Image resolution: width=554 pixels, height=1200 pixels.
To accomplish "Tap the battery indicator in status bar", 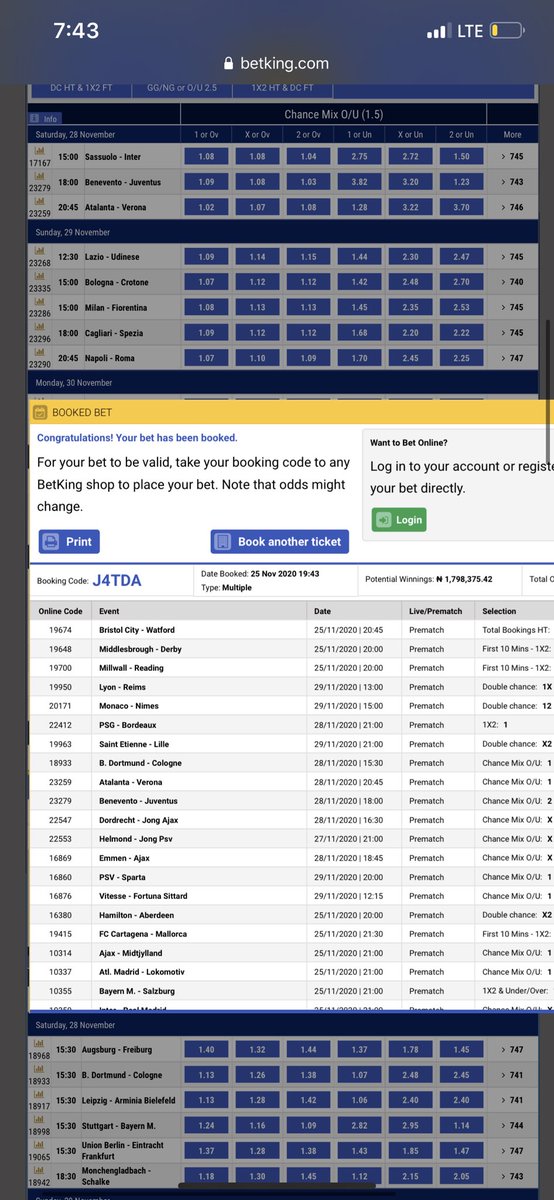I will (507, 31).
